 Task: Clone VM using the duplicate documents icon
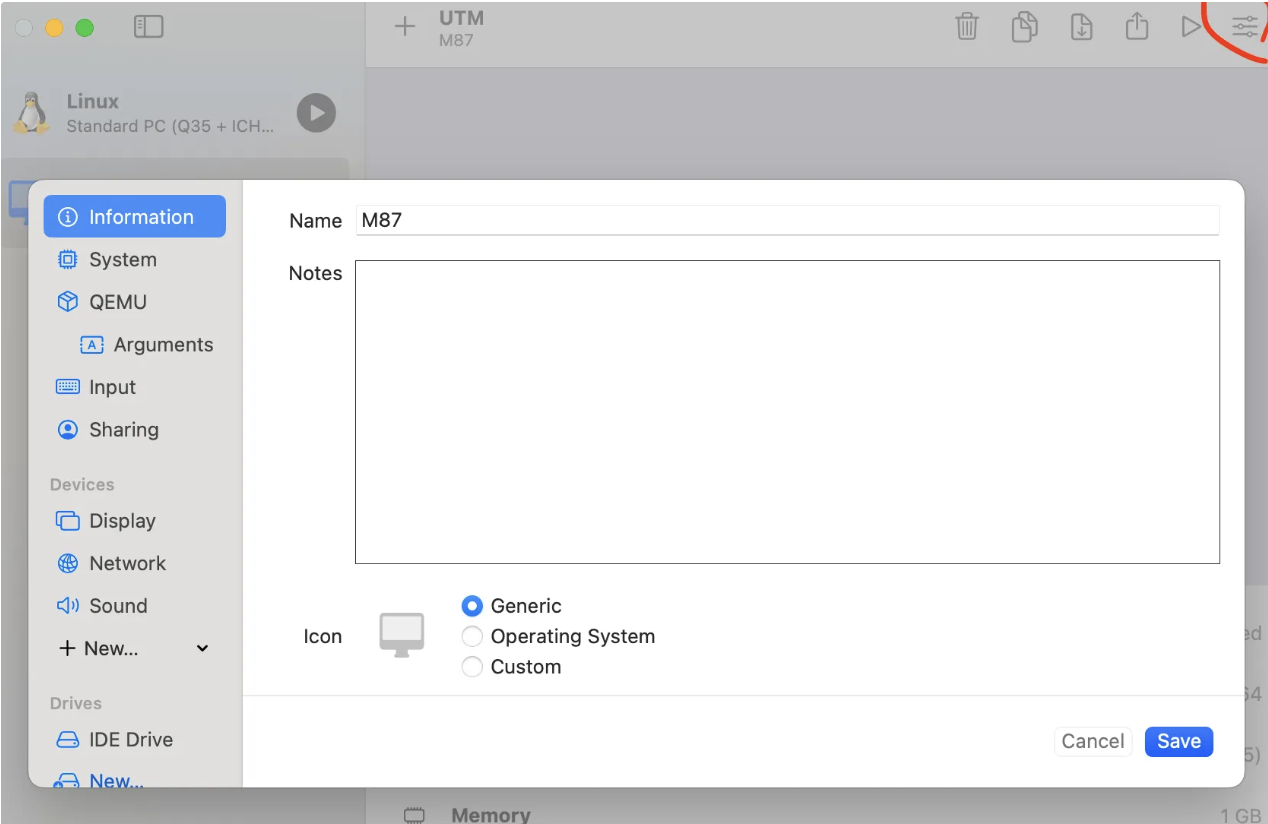[x=1024, y=27]
